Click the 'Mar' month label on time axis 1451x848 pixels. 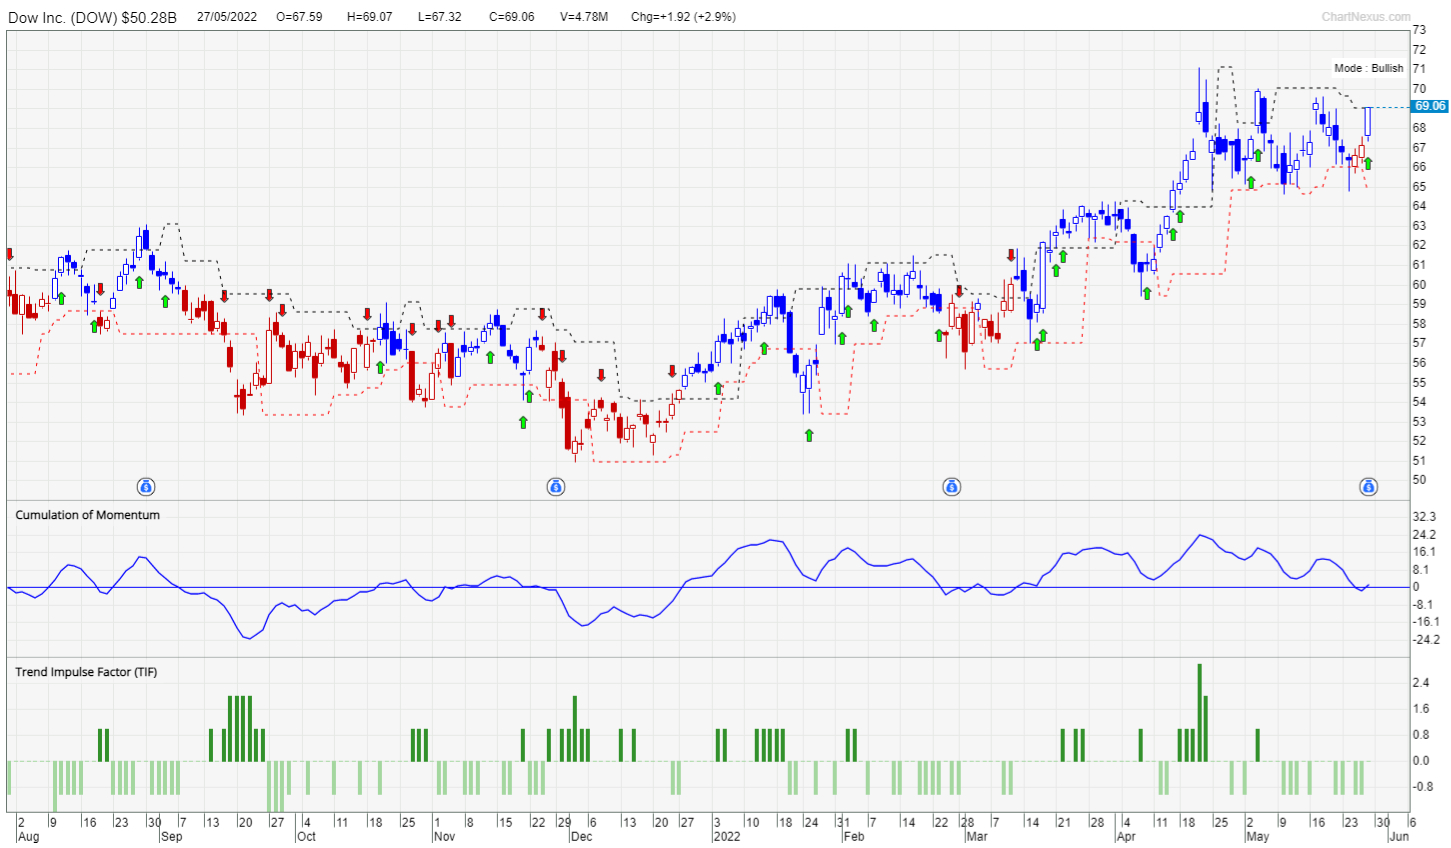(976, 837)
